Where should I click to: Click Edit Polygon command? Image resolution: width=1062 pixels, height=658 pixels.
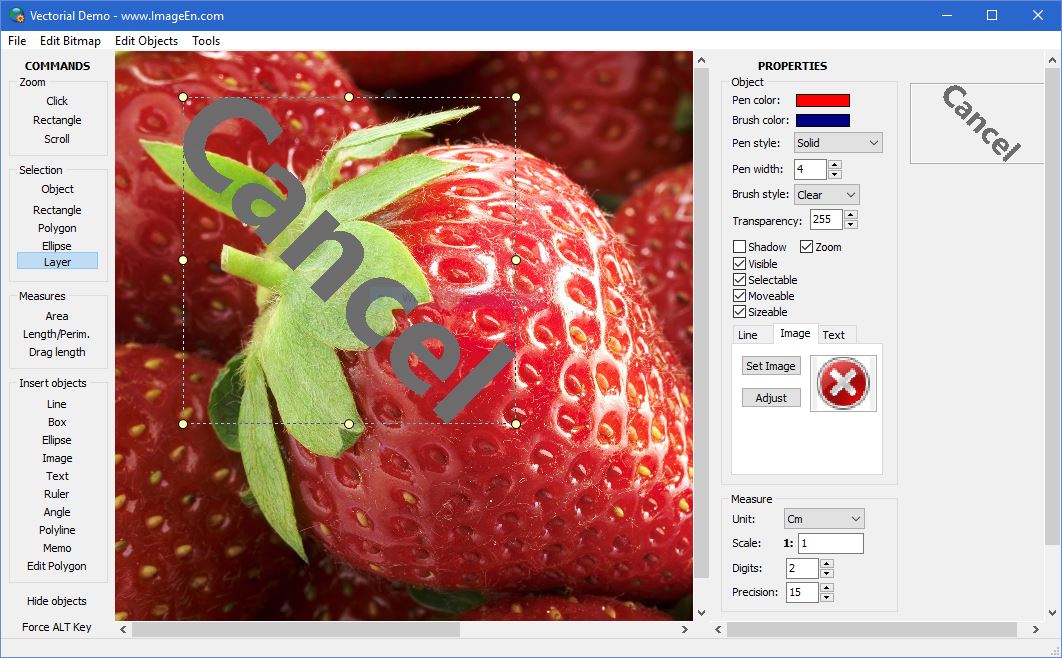pos(57,566)
